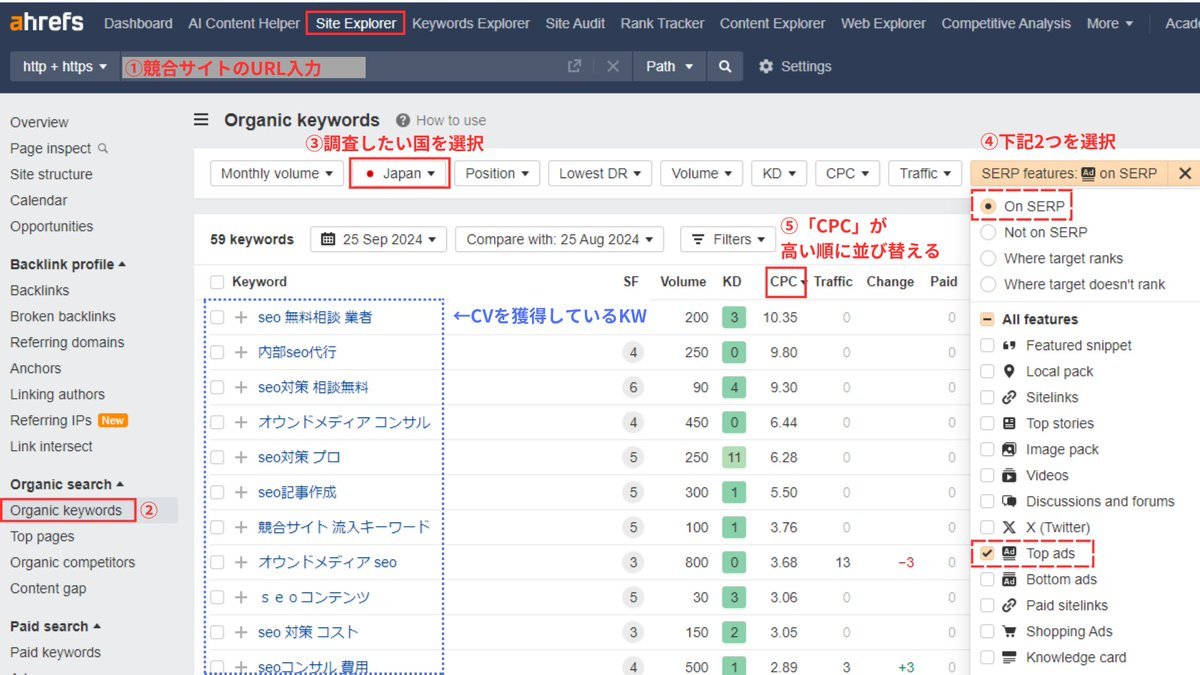Select the Not on SERP radio option
This screenshot has width=1200, height=675.
click(988, 232)
